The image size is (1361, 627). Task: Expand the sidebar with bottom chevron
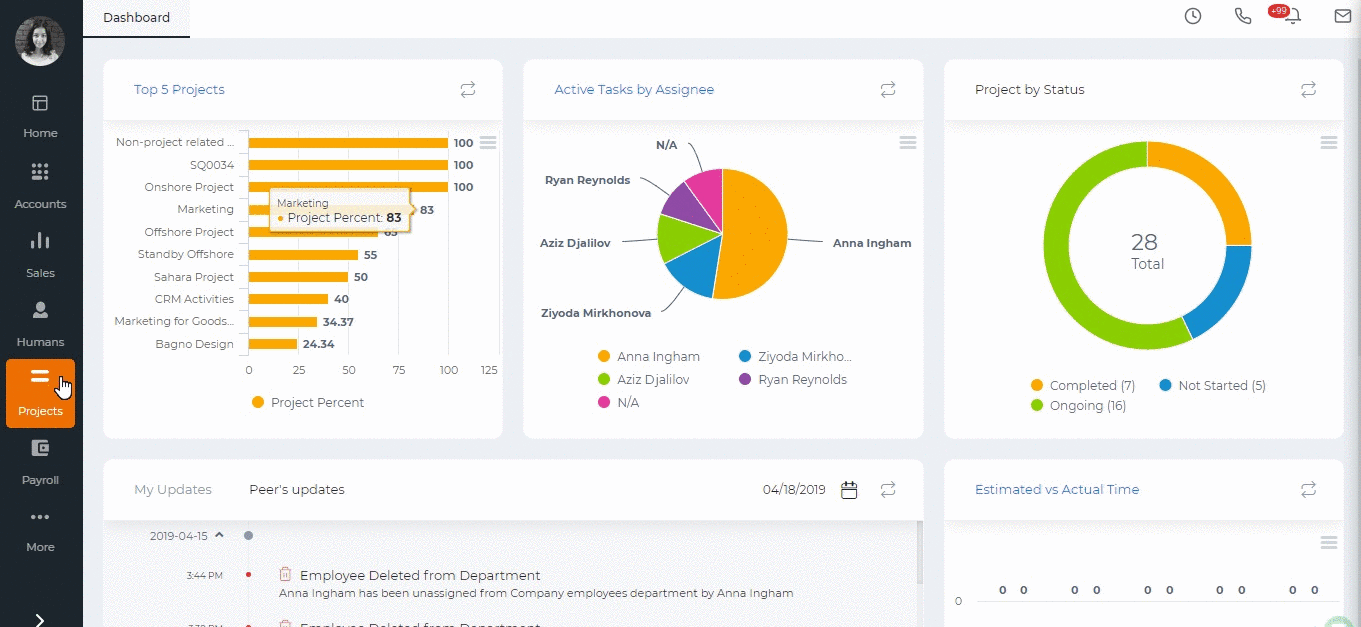click(40, 620)
